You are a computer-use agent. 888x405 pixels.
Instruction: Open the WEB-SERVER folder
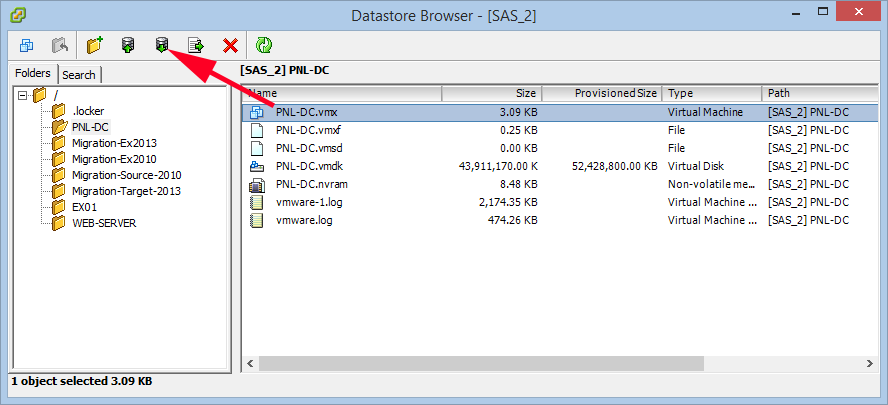point(104,223)
